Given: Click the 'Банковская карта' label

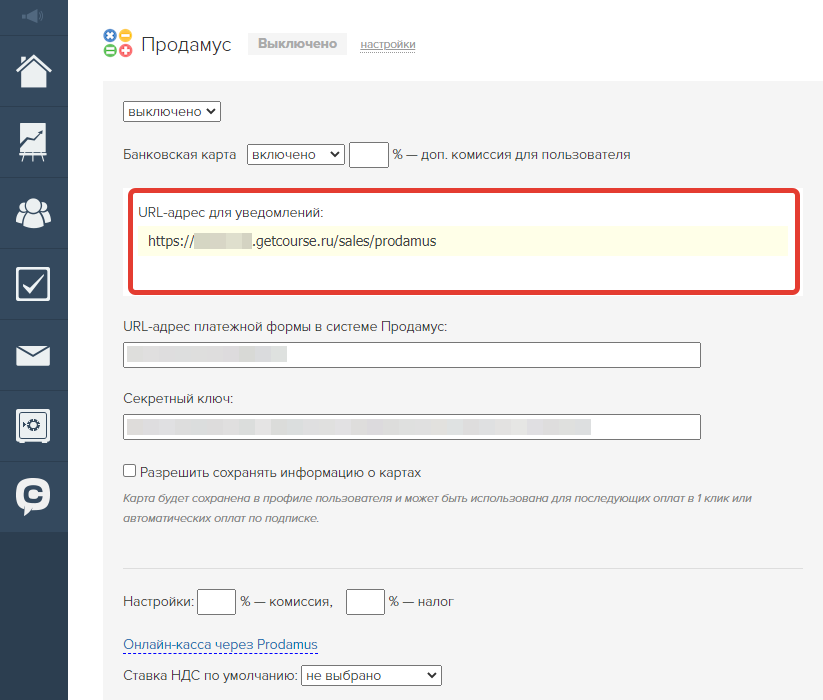Looking at the screenshot, I should coord(180,155).
